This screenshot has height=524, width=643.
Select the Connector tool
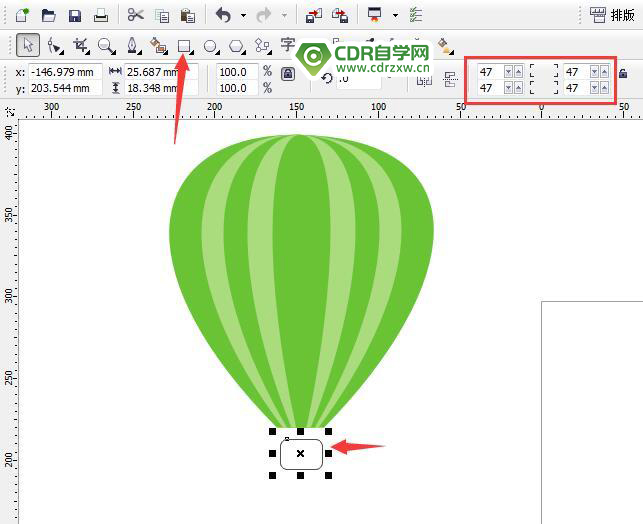pos(263,46)
